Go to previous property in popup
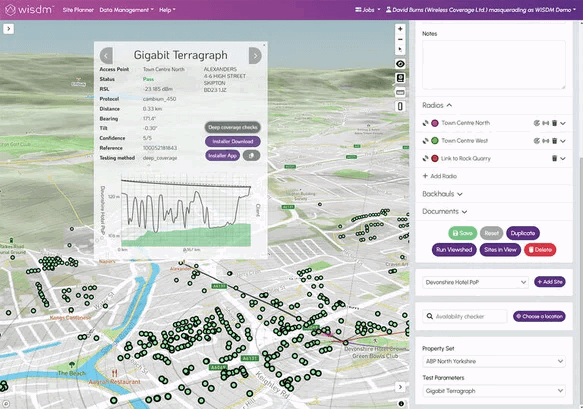The width and height of the screenshot is (583, 409). click(106, 56)
